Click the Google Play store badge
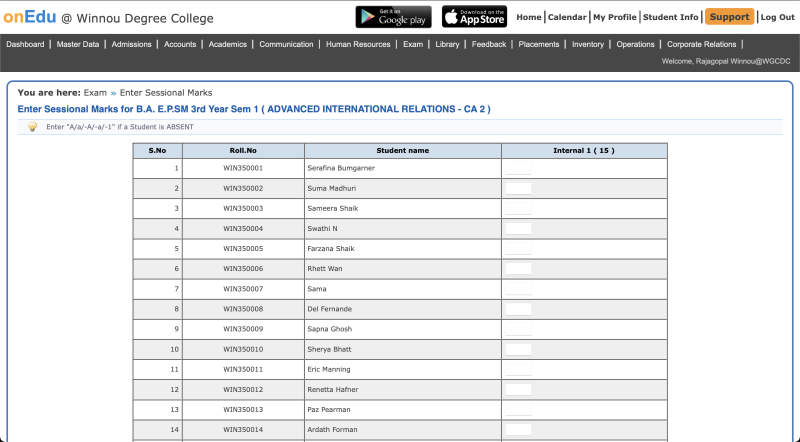The width and height of the screenshot is (800, 442). click(393, 17)
